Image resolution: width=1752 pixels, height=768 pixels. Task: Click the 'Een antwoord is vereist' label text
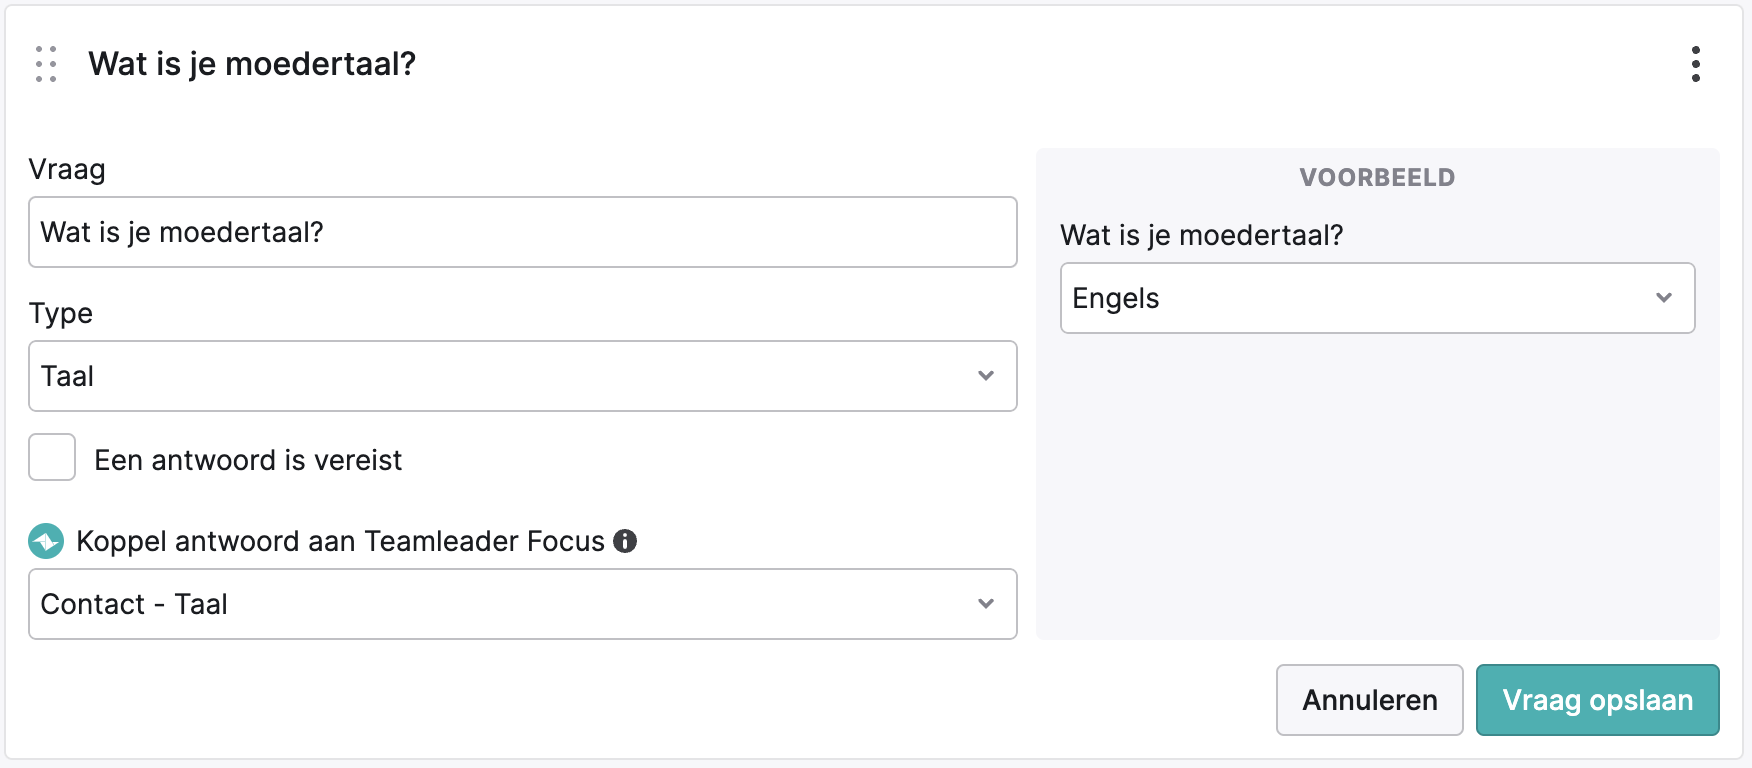248,460
